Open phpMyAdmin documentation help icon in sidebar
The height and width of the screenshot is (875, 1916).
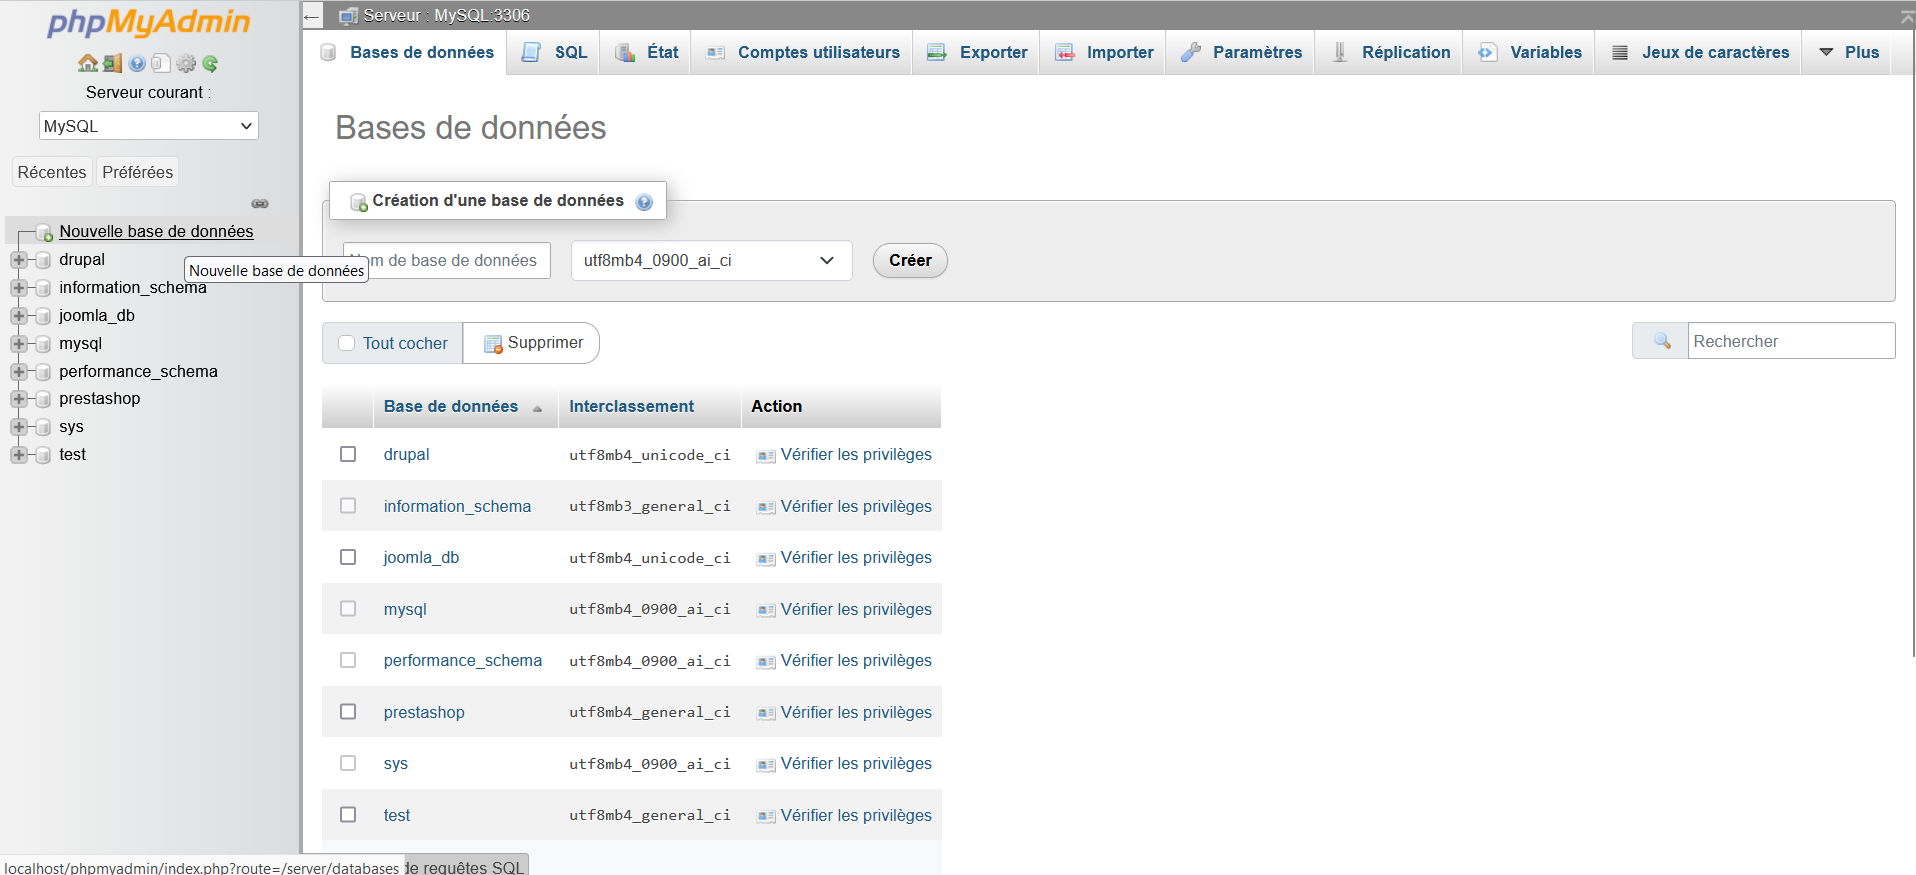point(137,63)
